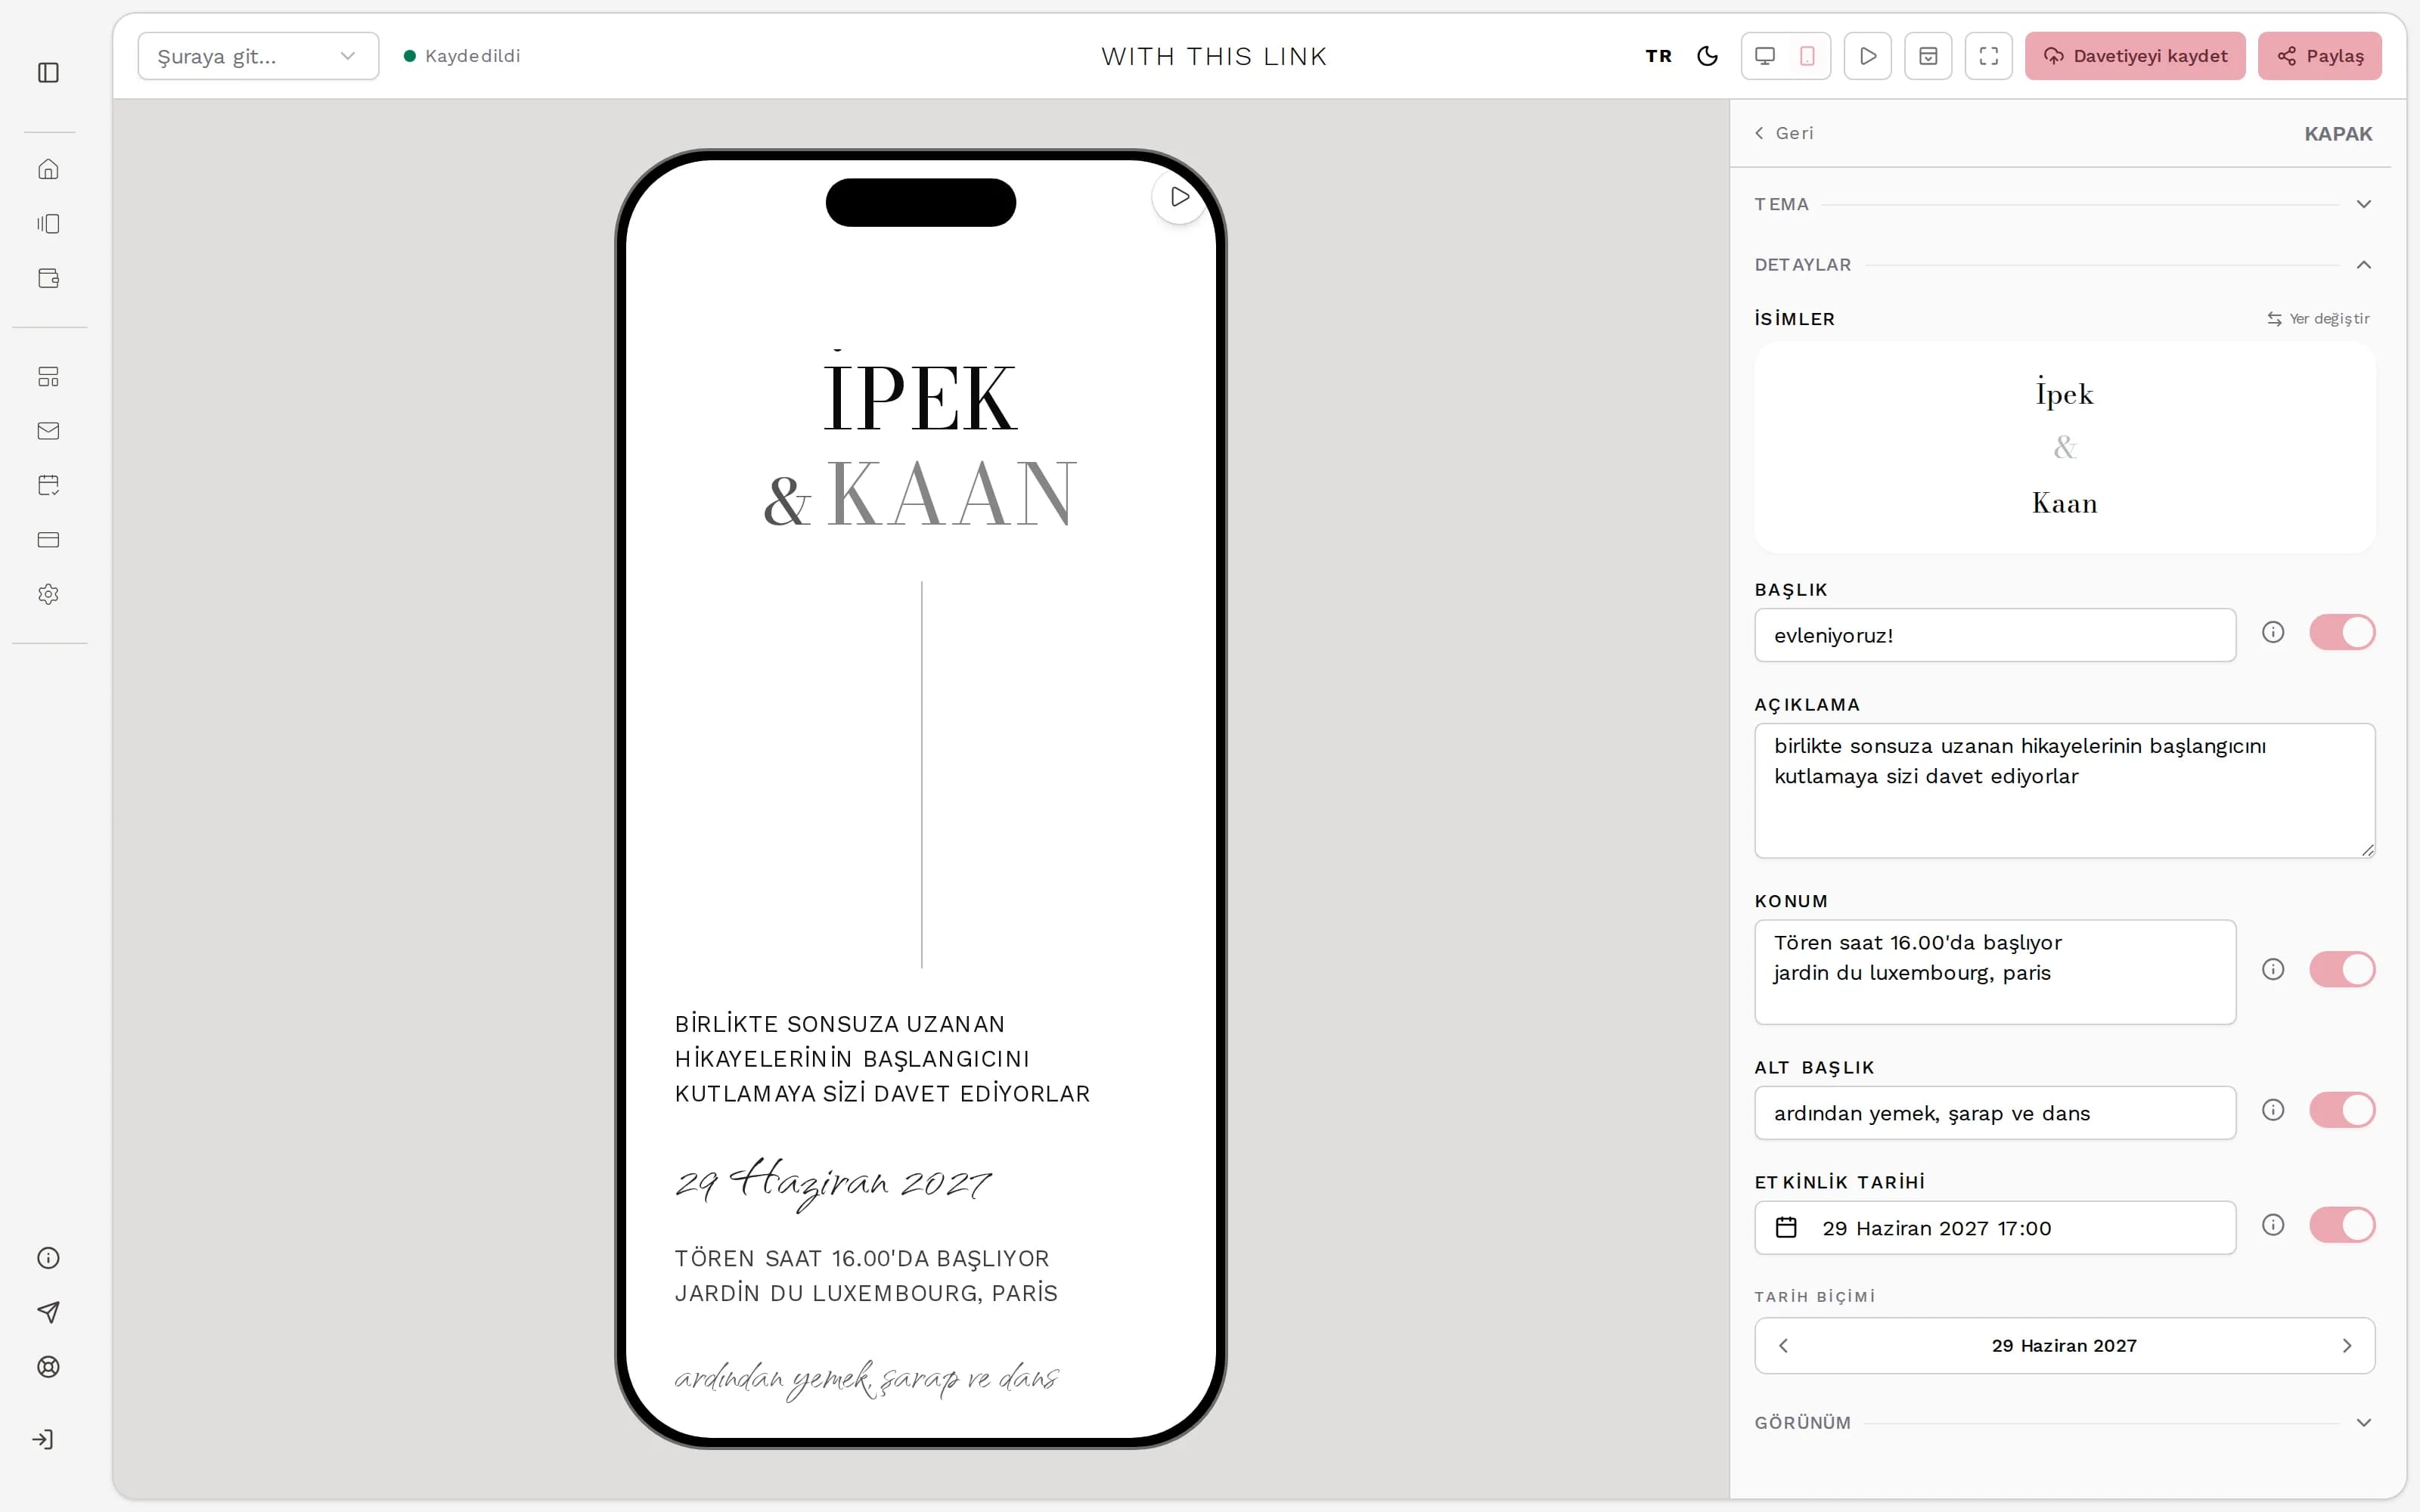Click info icon beside Etkinlik Tarihi

[2273, 1225]
